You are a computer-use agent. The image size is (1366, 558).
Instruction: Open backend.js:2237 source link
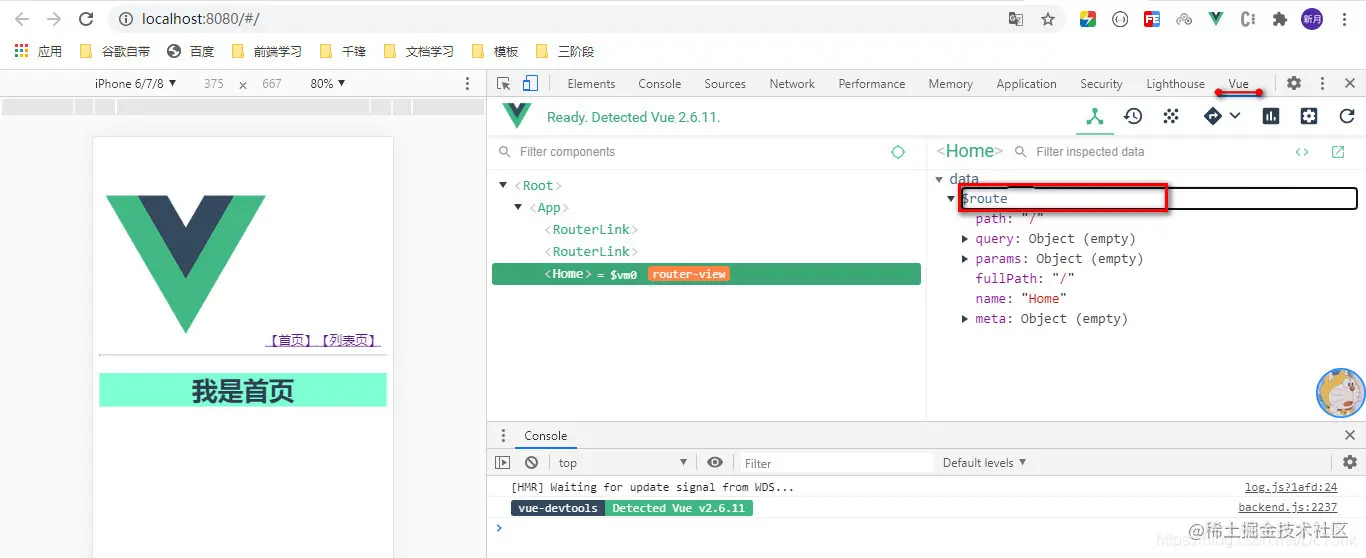coord(1288,508)
